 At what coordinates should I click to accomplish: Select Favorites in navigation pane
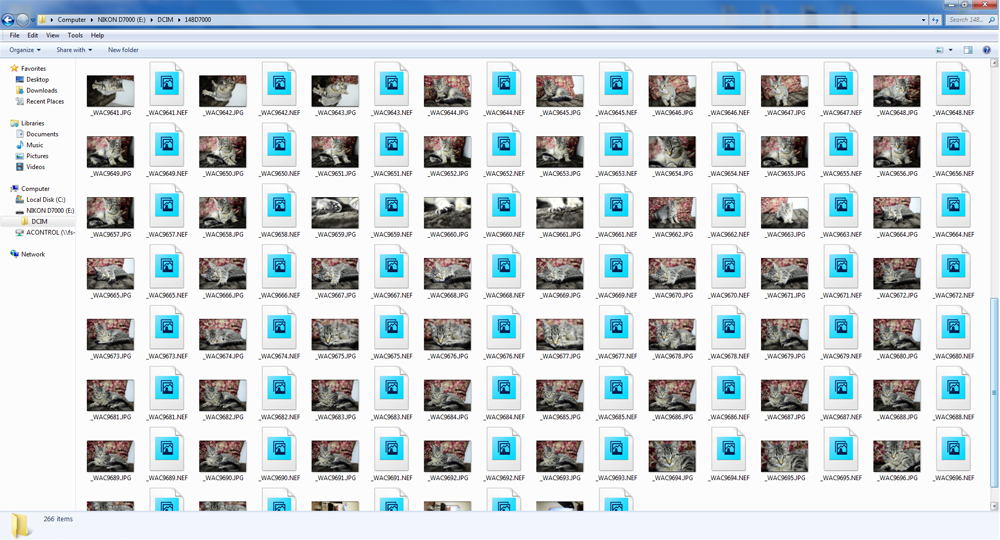(x=33, y=68)
